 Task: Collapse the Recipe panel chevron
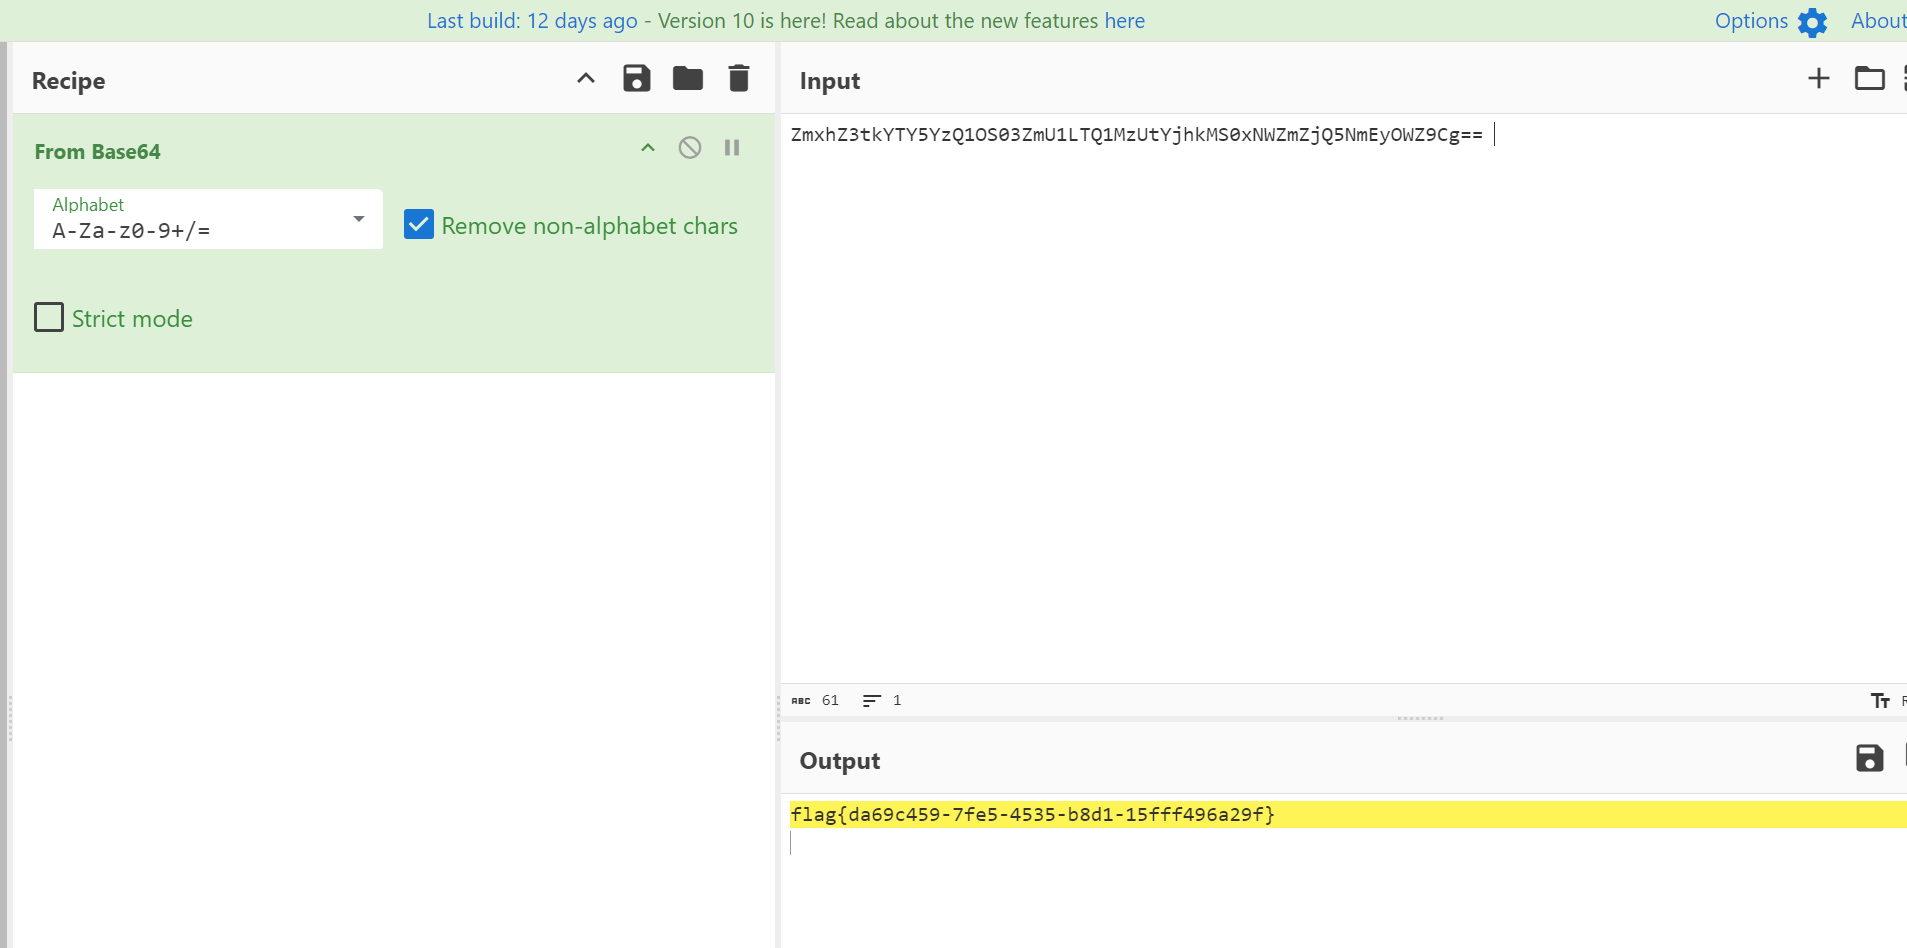[586, 79]
